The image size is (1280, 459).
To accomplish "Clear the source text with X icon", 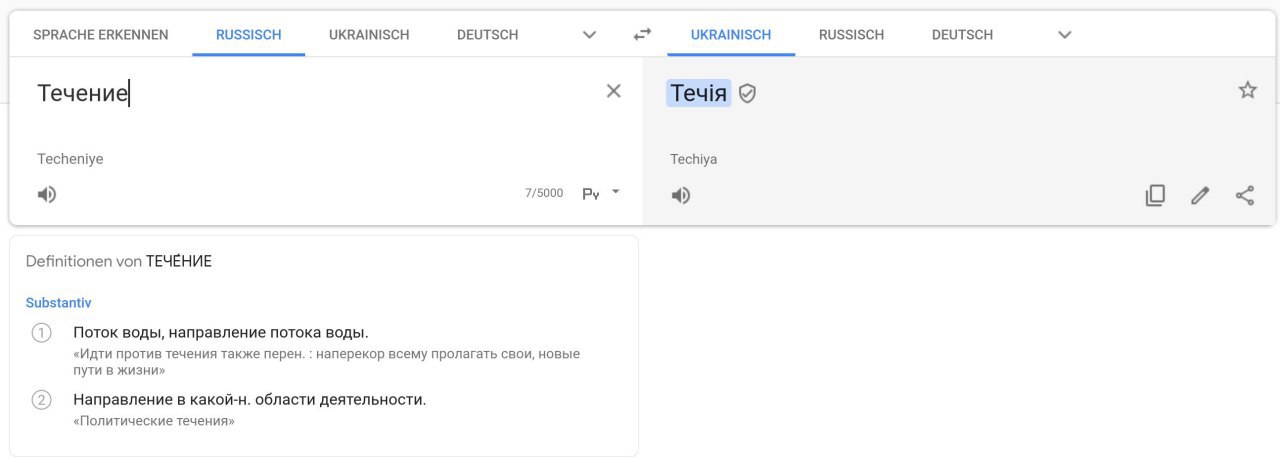I will (614, 91).
